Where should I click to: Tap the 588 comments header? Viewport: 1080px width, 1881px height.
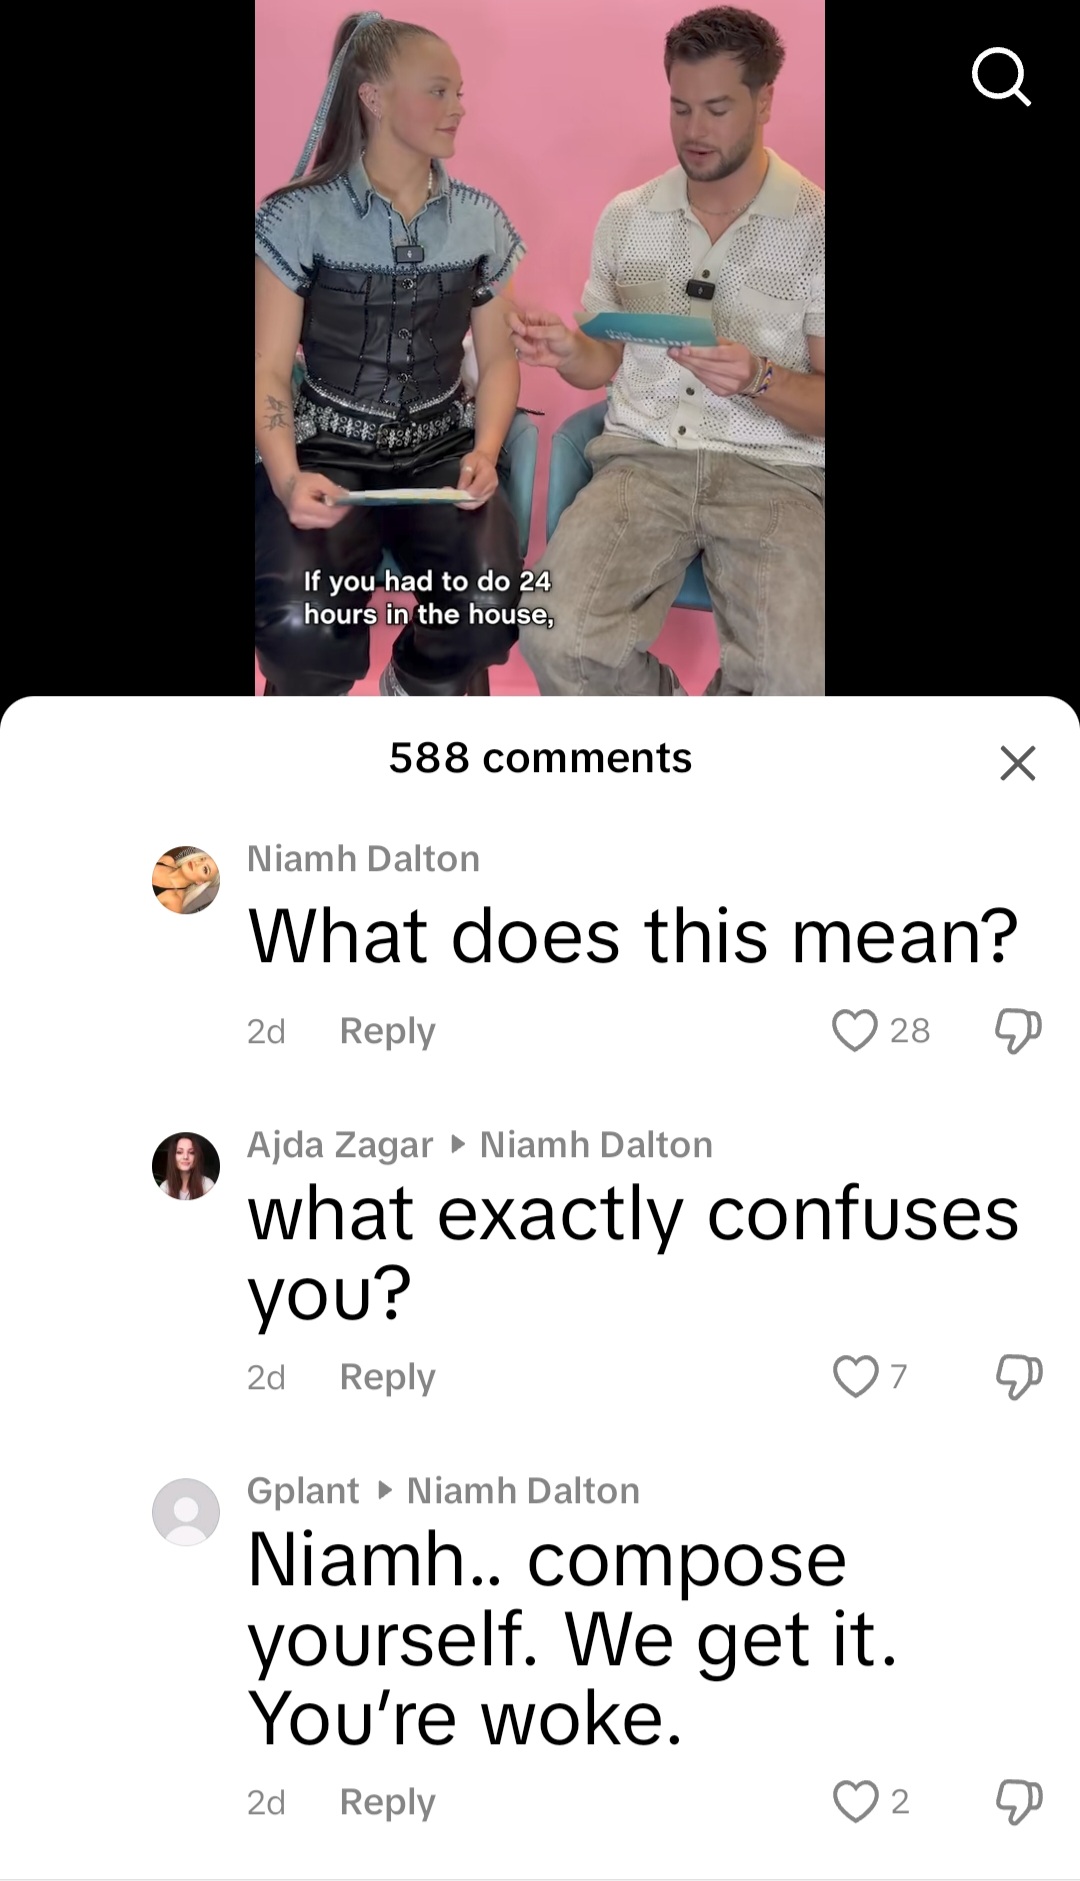(x=540, y=758)
